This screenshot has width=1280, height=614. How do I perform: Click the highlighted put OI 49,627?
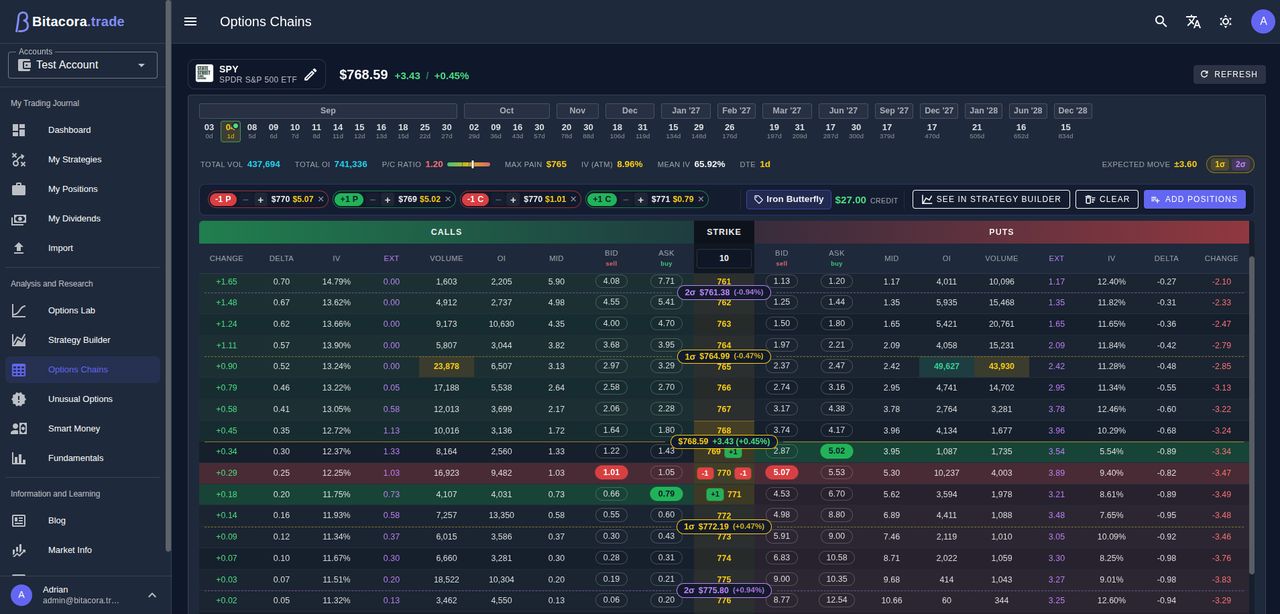click(x=946, y=366)
